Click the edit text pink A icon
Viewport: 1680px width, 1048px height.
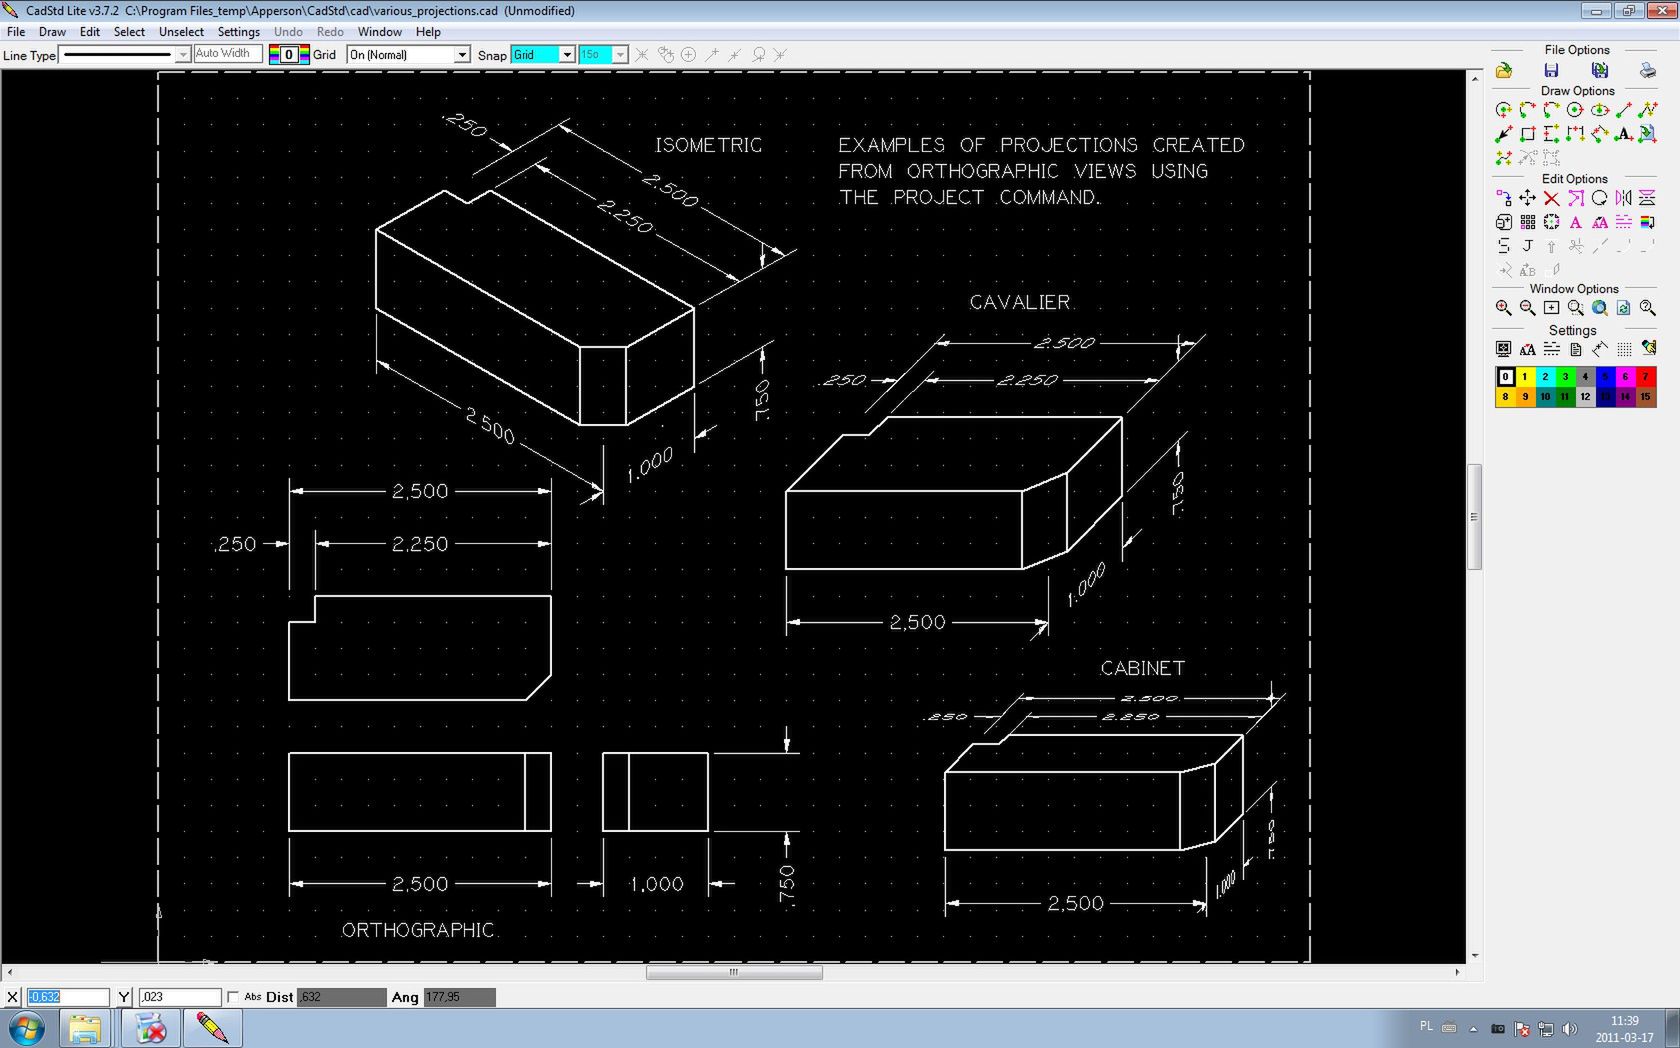point(1575,222)
